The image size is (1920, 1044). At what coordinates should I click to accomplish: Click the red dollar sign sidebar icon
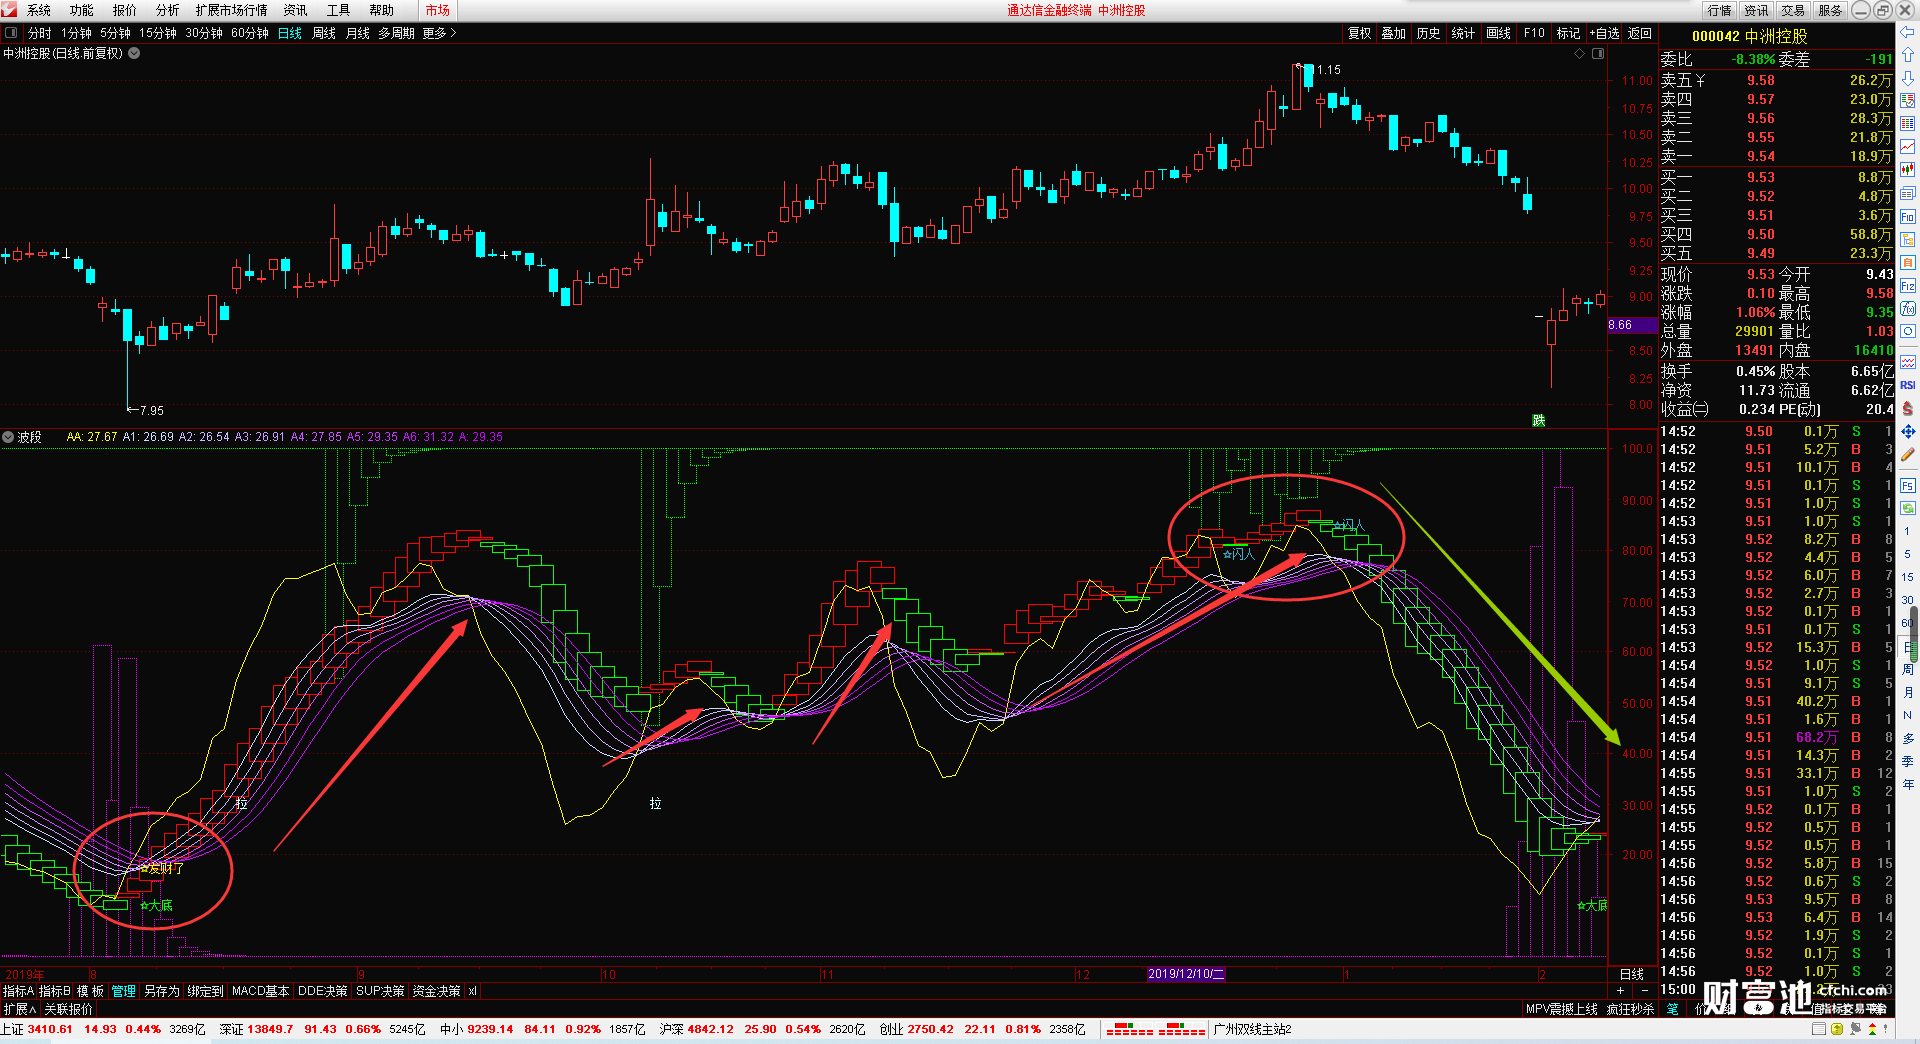(1908, 409)
